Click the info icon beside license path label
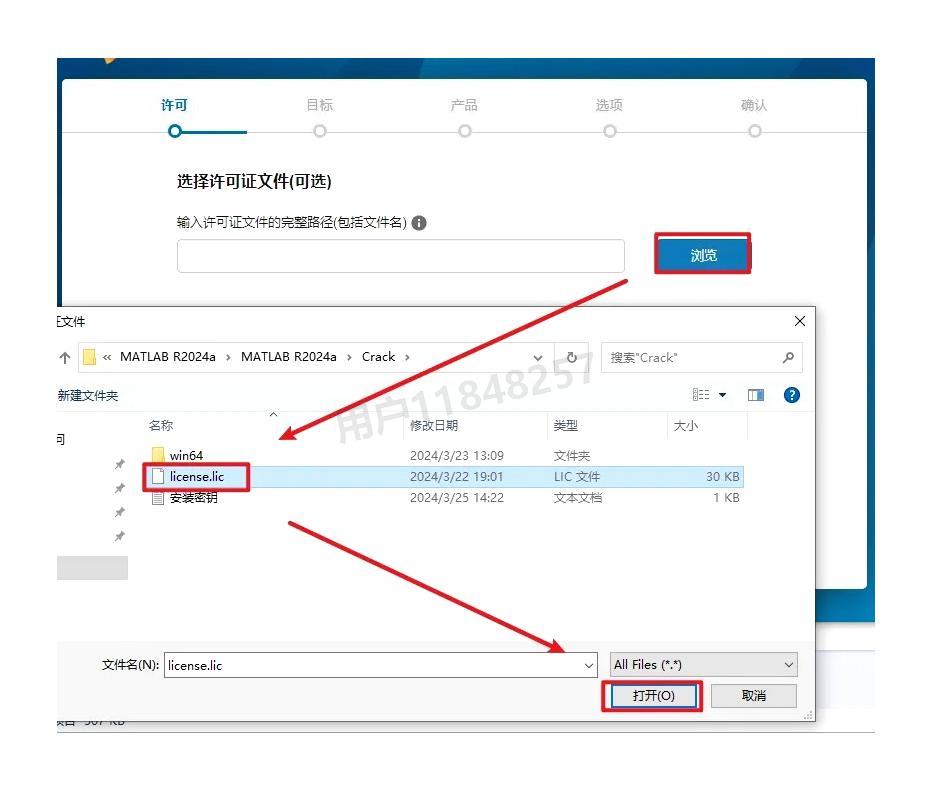Screen dimensions: 932x791 [x=419, y=223]
